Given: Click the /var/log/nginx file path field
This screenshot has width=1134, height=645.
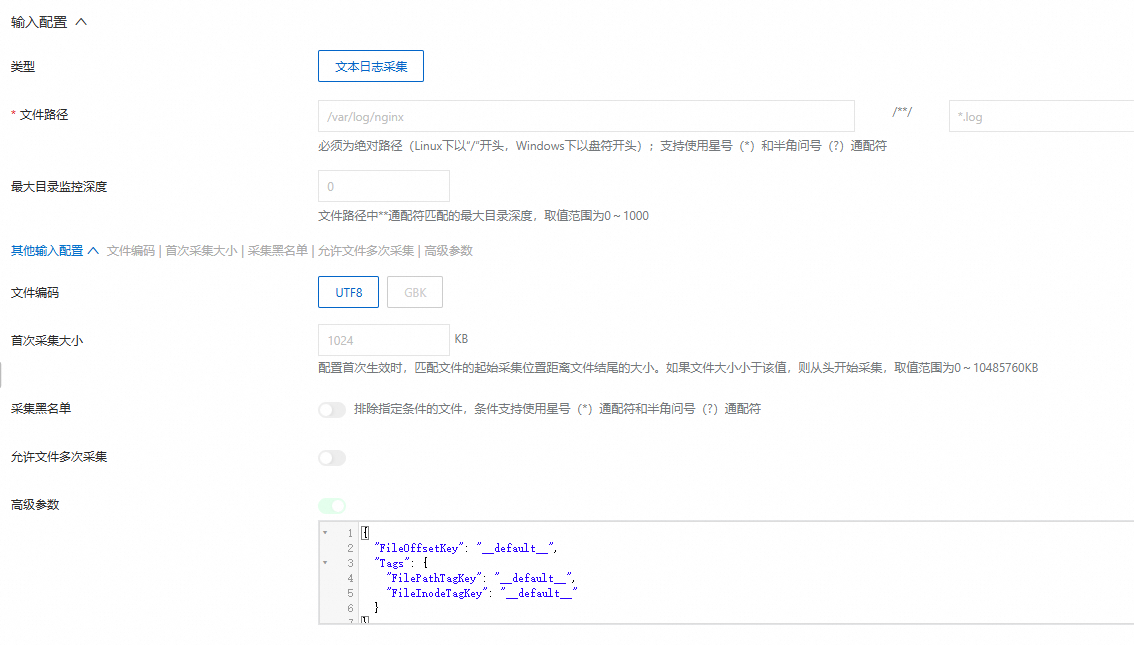Looking at the screenshot, I should tap(585, 116).
